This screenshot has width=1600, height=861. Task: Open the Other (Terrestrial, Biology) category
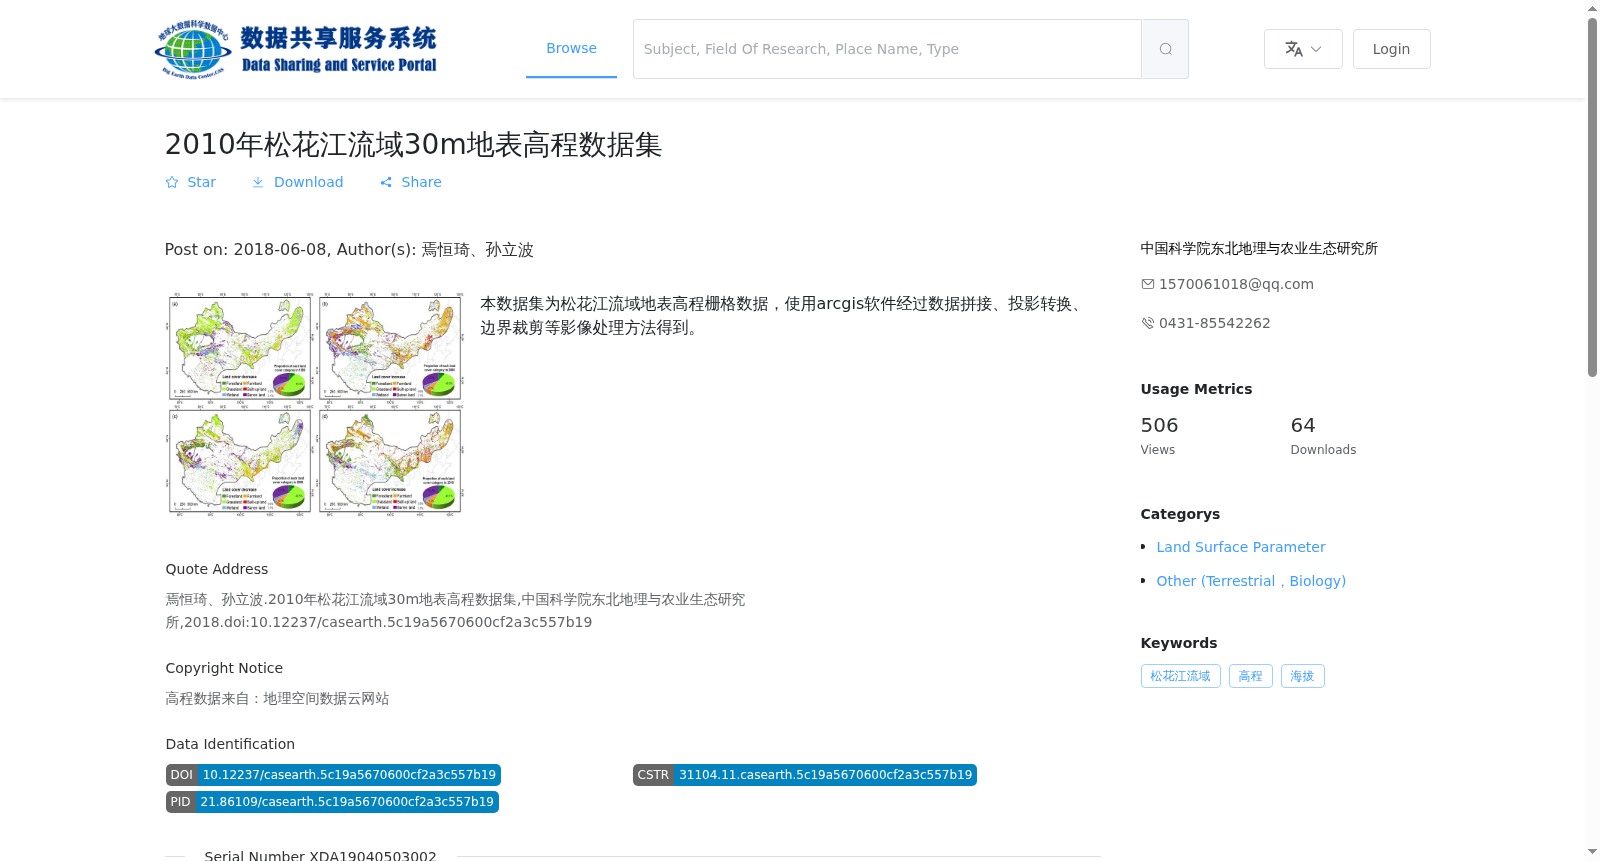(x=1251, y=581)
